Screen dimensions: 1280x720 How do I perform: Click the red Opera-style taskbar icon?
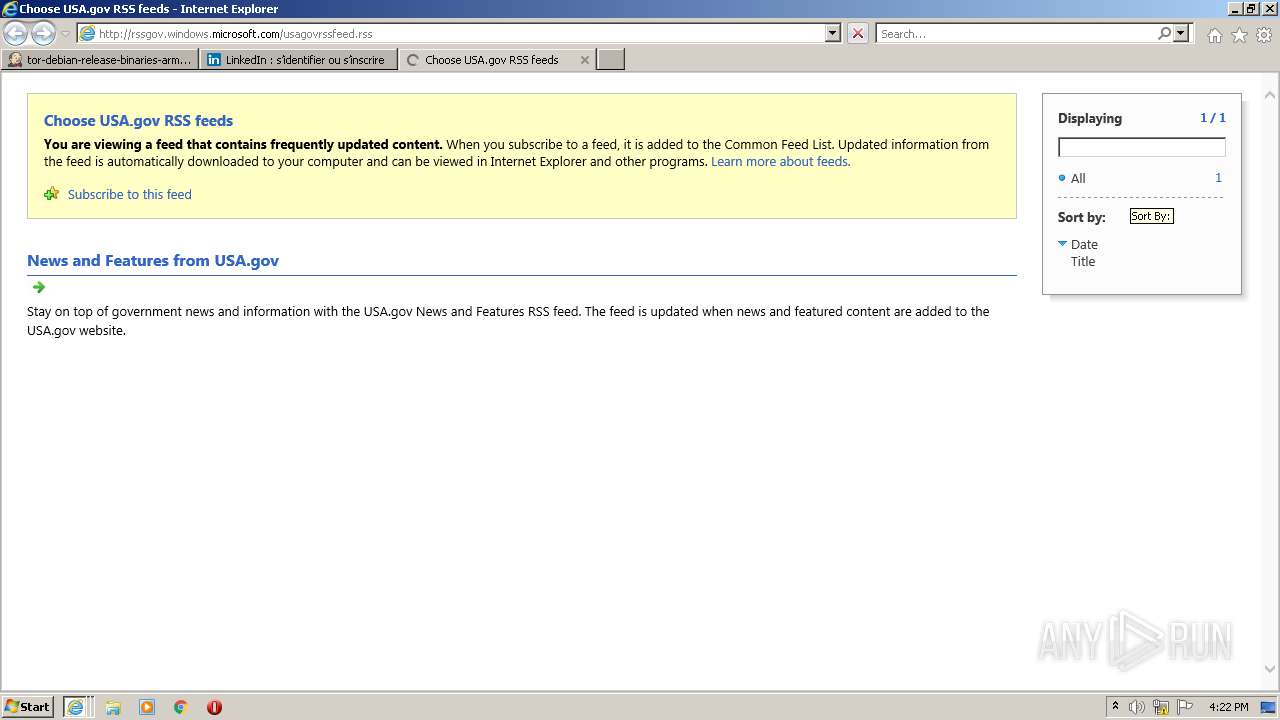[214, 707]
